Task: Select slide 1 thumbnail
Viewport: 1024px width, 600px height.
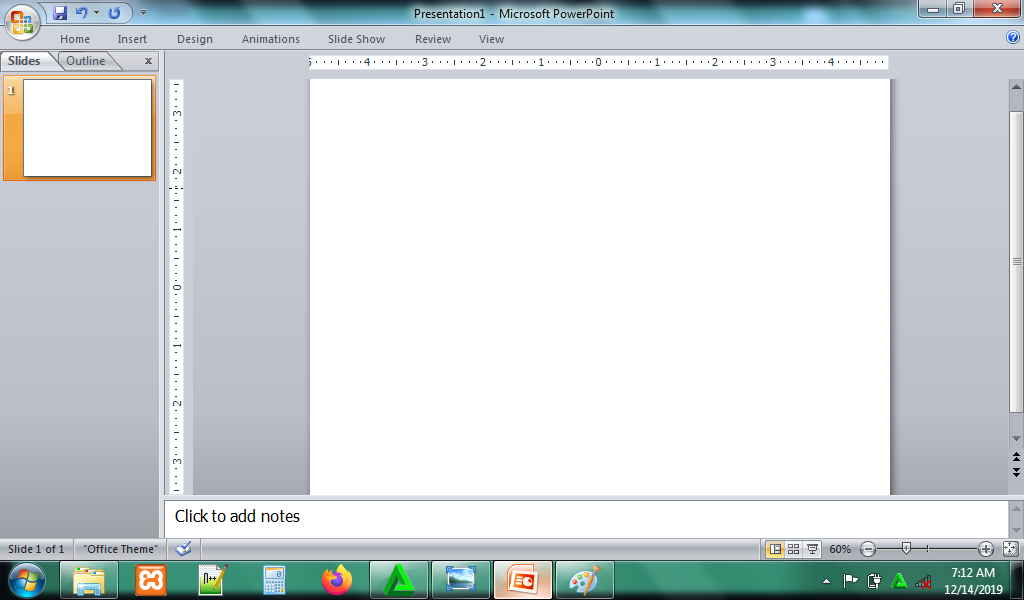Action: coord(87,128)
